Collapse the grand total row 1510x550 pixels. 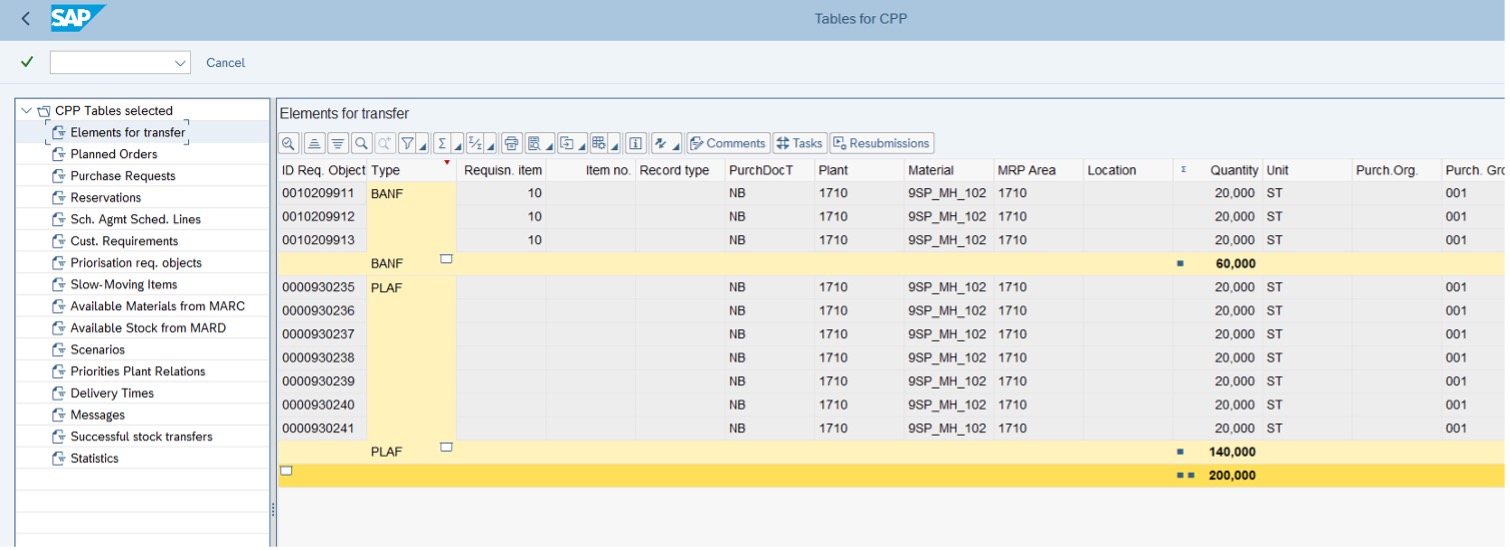(x=286, y=471)
